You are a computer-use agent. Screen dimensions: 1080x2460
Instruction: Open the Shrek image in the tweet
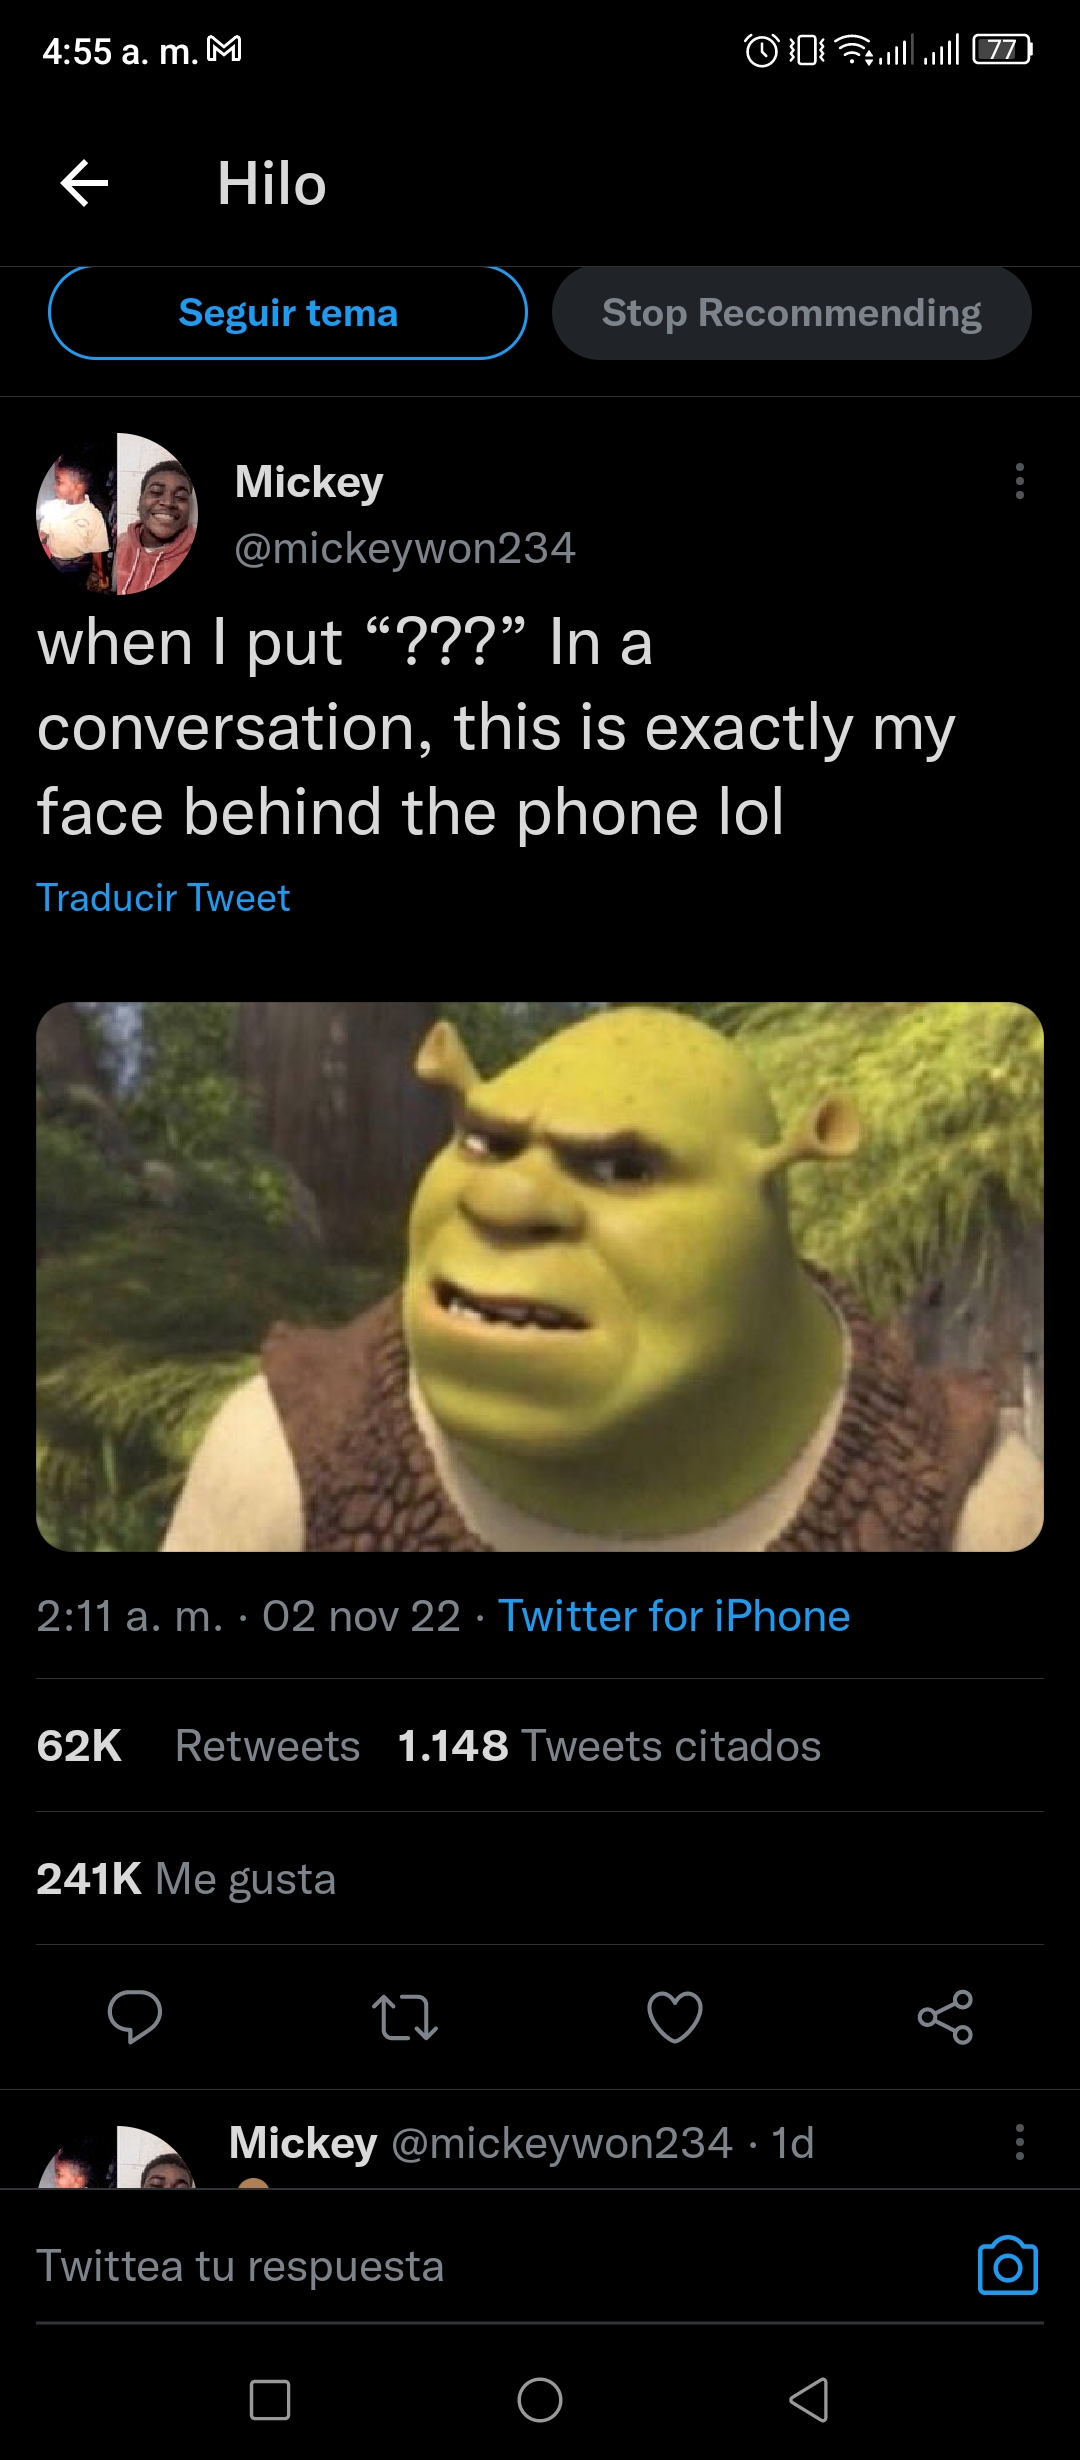pyautogui.click(x=540, y=1277)
